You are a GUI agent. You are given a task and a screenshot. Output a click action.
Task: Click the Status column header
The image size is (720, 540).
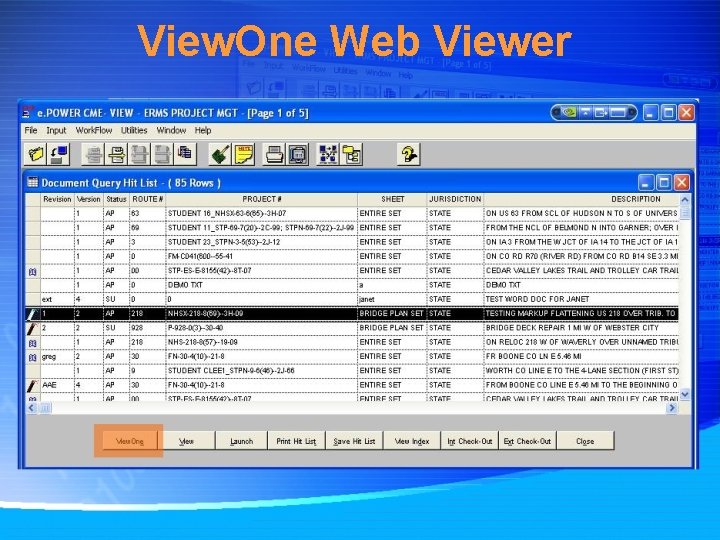116,199
